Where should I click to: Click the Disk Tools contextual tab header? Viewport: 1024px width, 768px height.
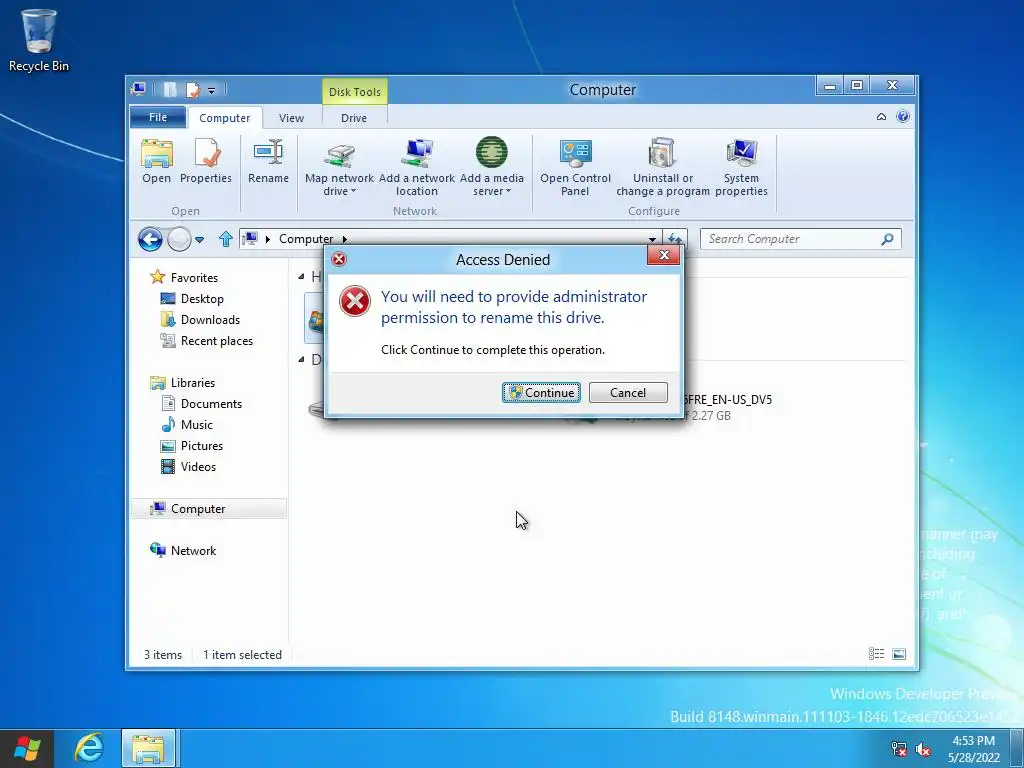coord(355,92)
